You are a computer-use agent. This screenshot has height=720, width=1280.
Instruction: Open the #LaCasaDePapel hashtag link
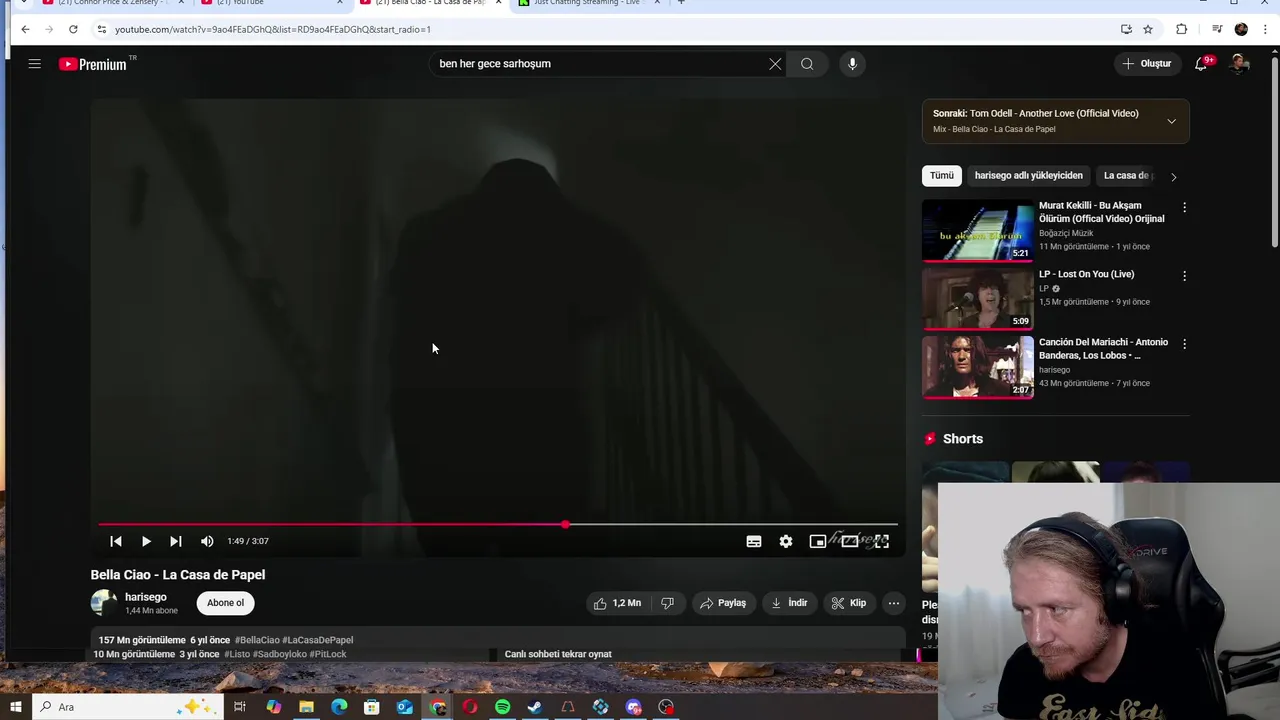(318, 640)
